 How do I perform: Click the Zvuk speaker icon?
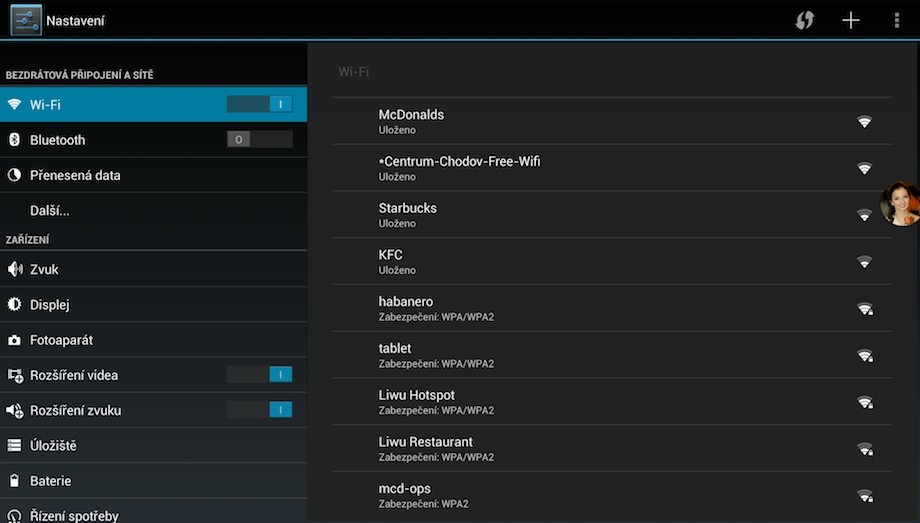(14, 269)
